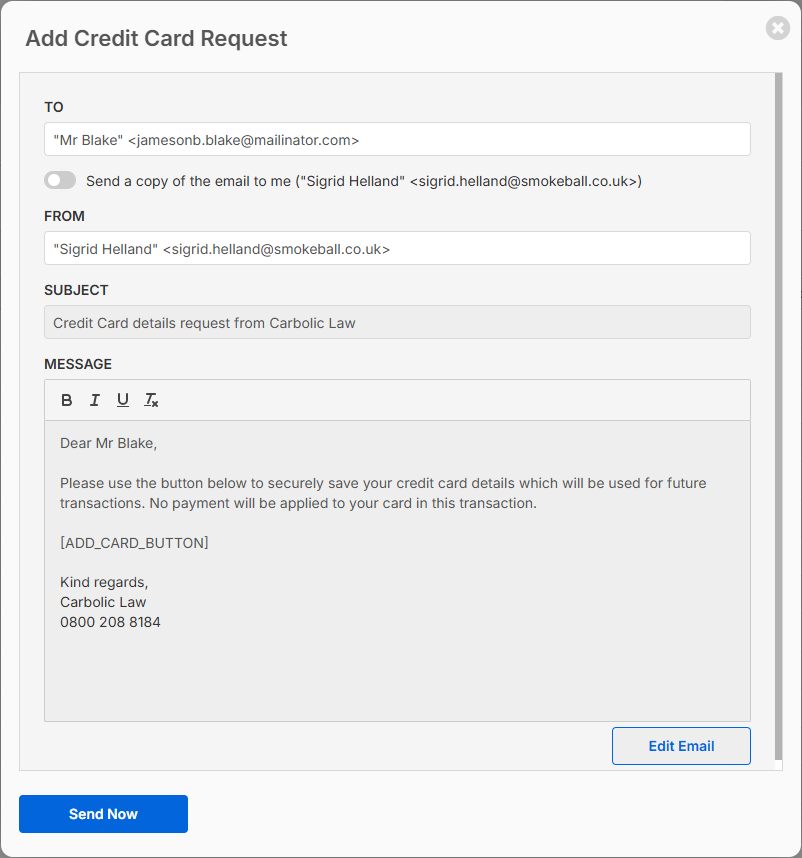The height and width of the screenshot is (858, 802).
Task: Focus the TO recipient email field
Action: click(x=397, y=139)
